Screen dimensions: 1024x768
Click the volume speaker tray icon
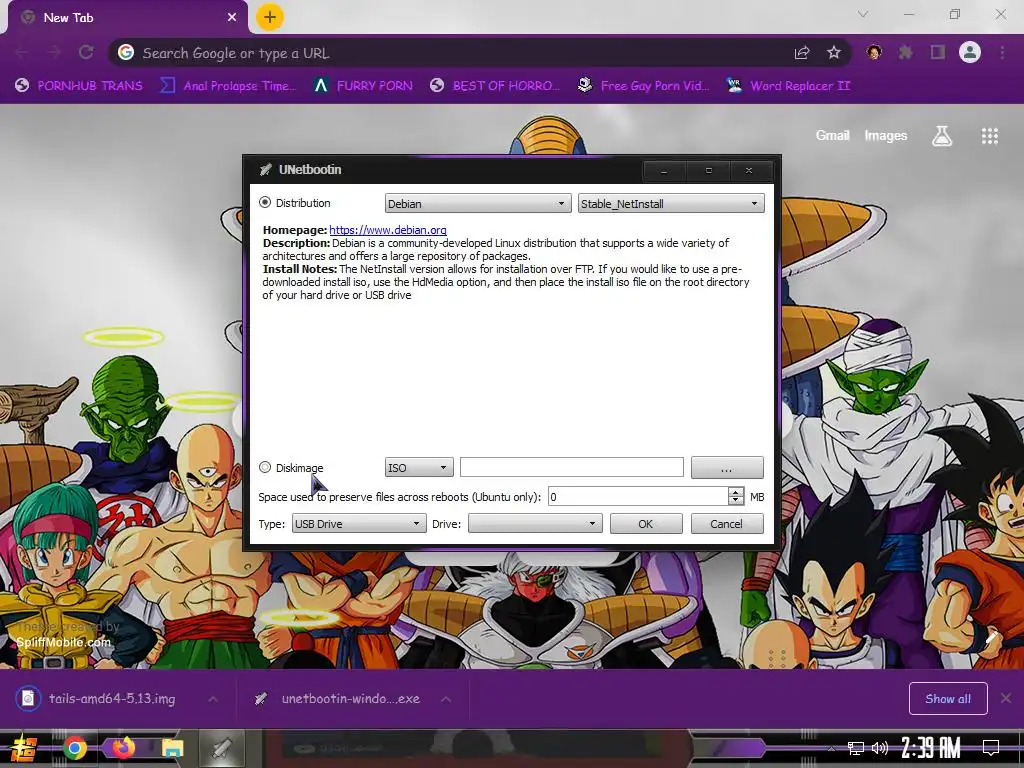[x=880, y=748]
